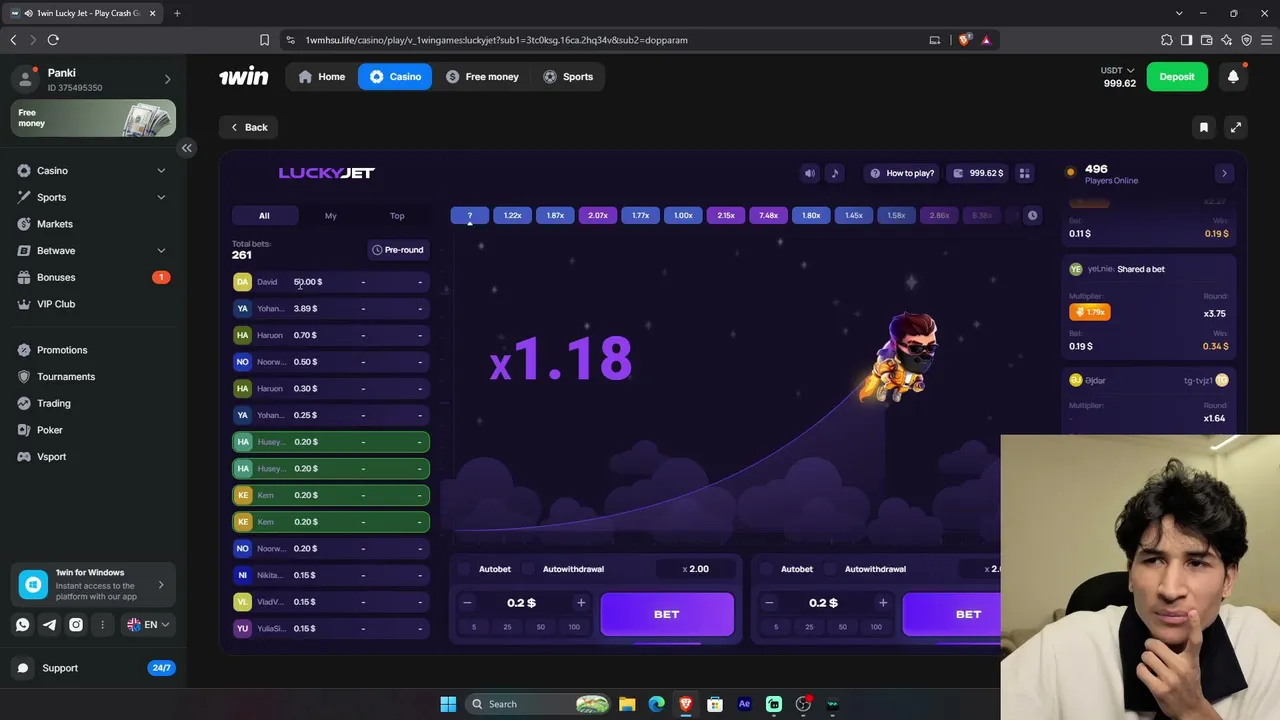Reload the page in the browser
Image resolution: width=1280 pixels, height=720 pixels.
(x=53, y=40)
